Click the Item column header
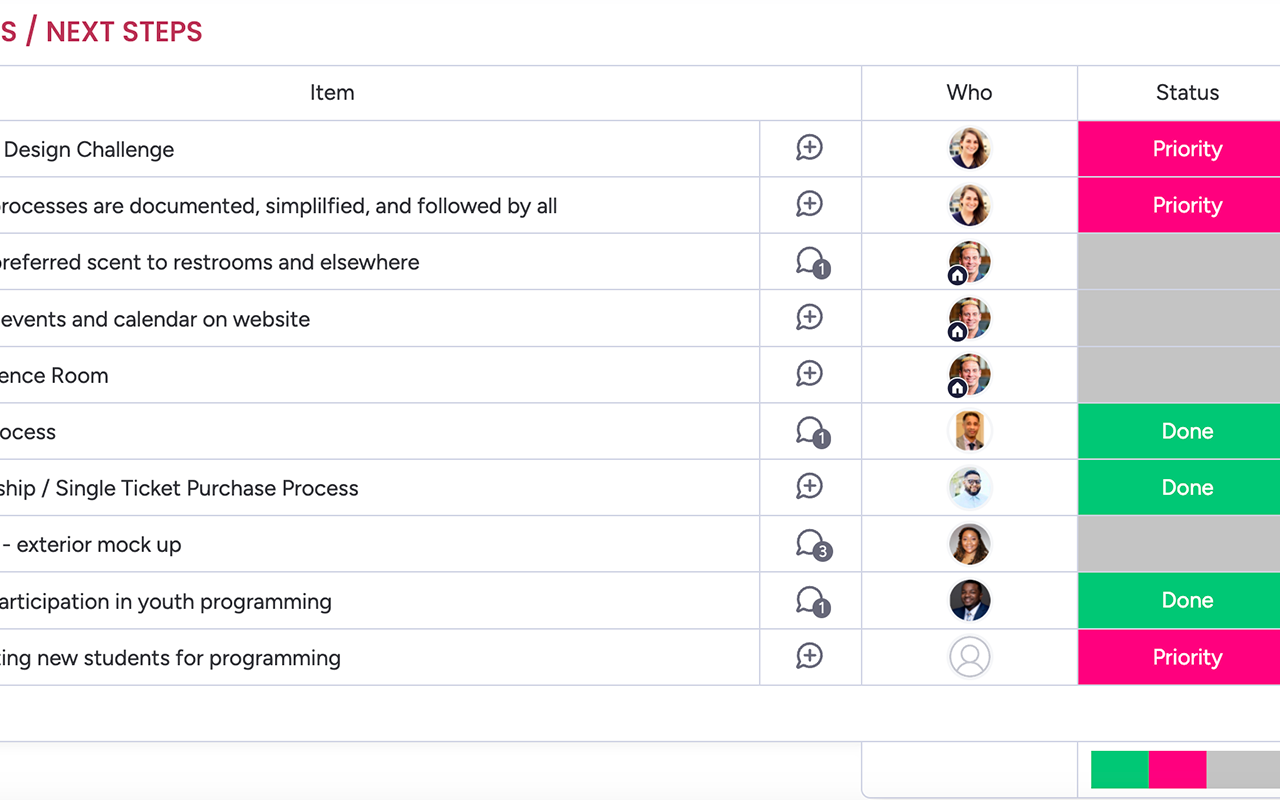1280x800 pixels. click(x=332, y=93)
